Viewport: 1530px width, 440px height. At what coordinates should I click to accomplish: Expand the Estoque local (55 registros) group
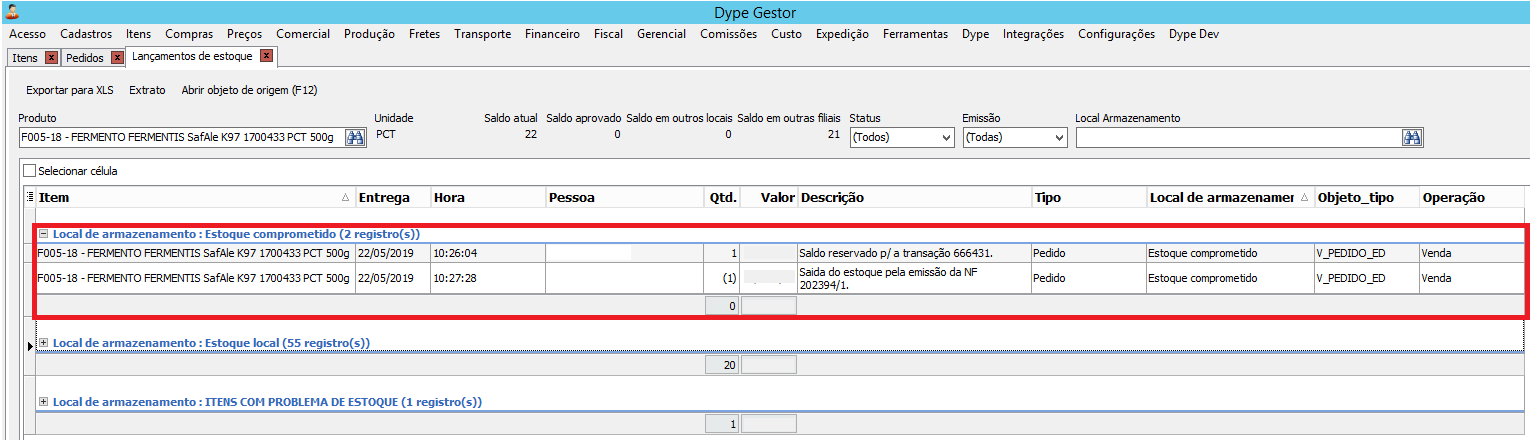43,343
